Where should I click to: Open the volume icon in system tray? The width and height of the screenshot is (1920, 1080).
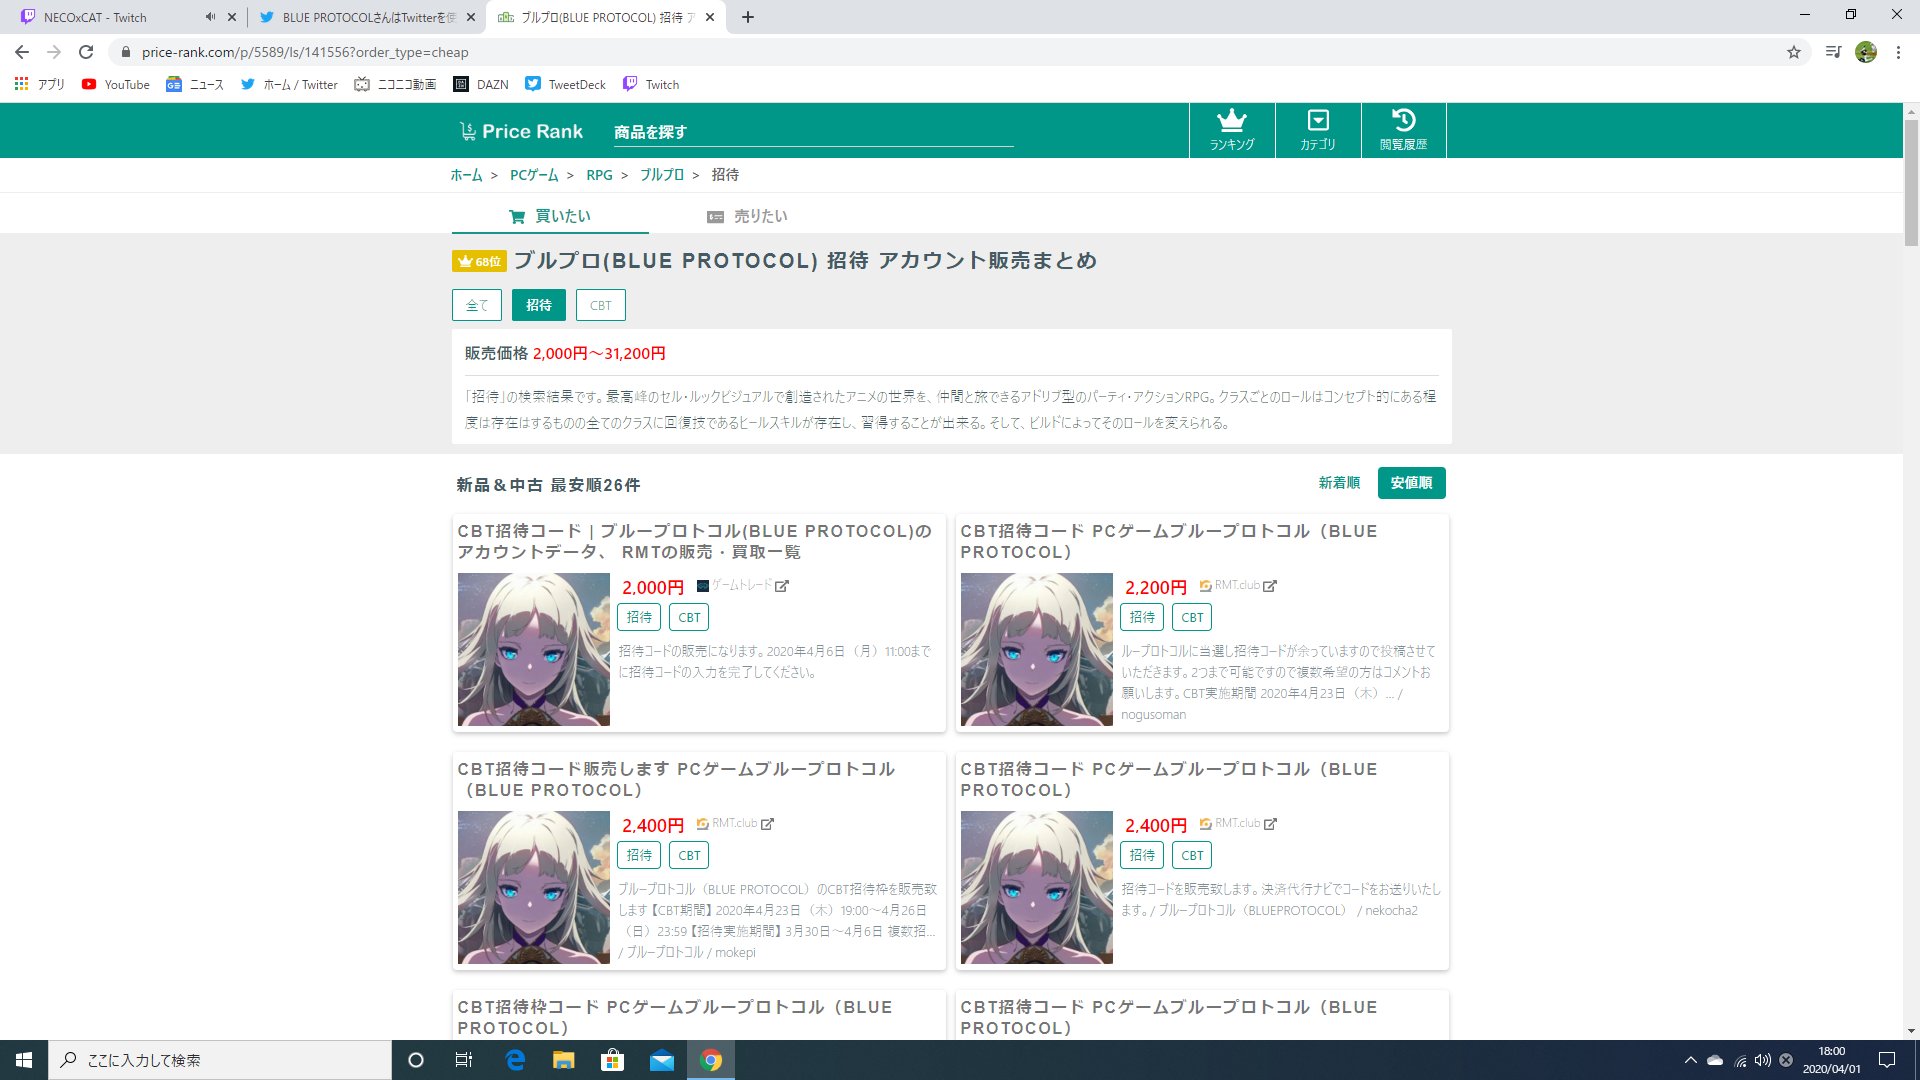1762,1060
